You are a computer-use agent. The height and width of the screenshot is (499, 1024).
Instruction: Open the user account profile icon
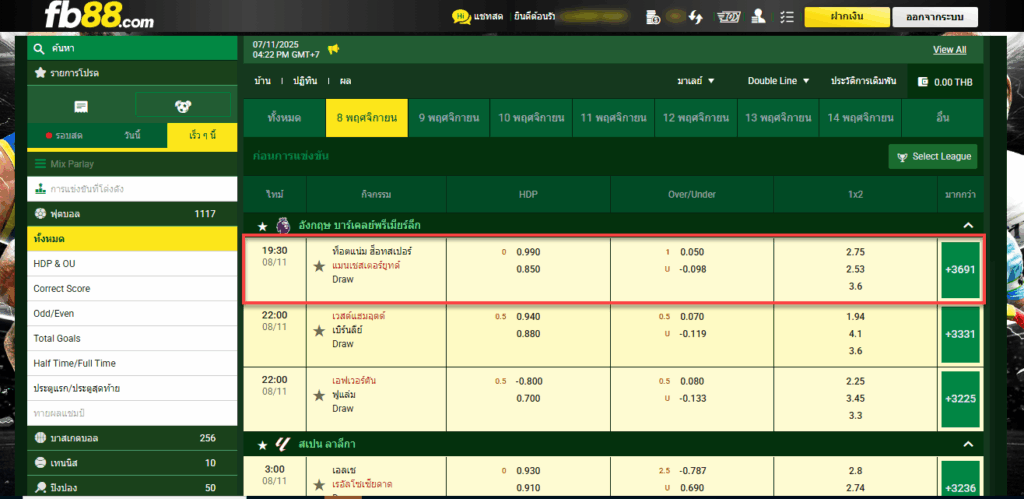click(x=758, y=16)
